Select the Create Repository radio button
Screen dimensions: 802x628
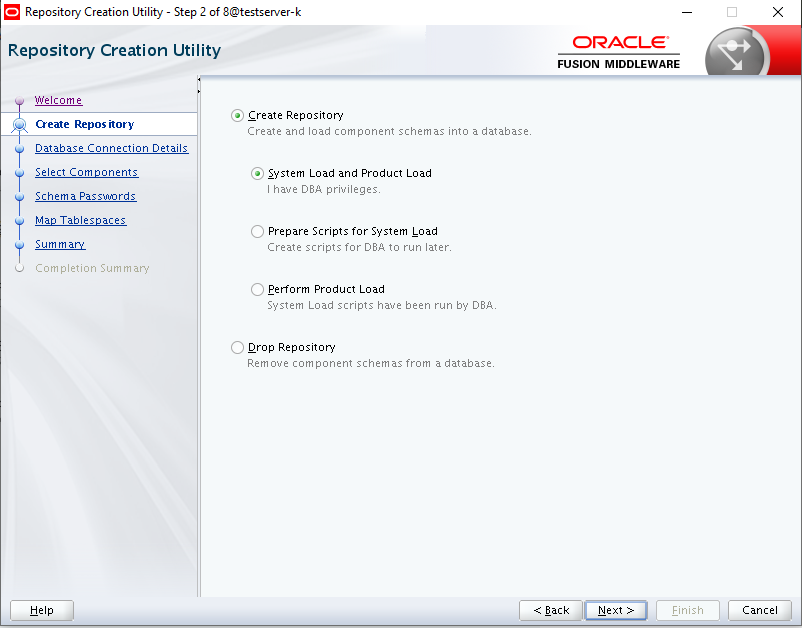click(237, 116)
